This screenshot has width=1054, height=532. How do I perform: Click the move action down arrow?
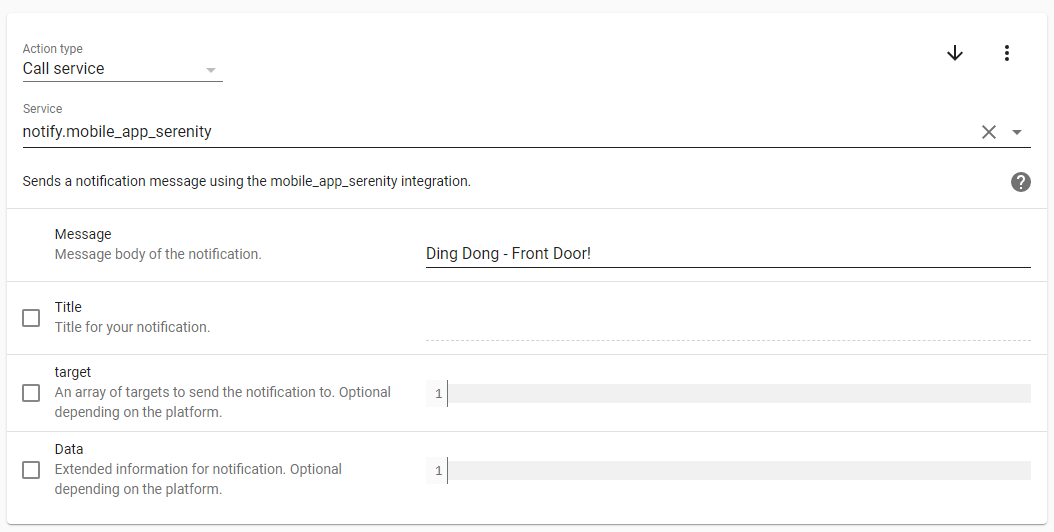pos(955,53)
